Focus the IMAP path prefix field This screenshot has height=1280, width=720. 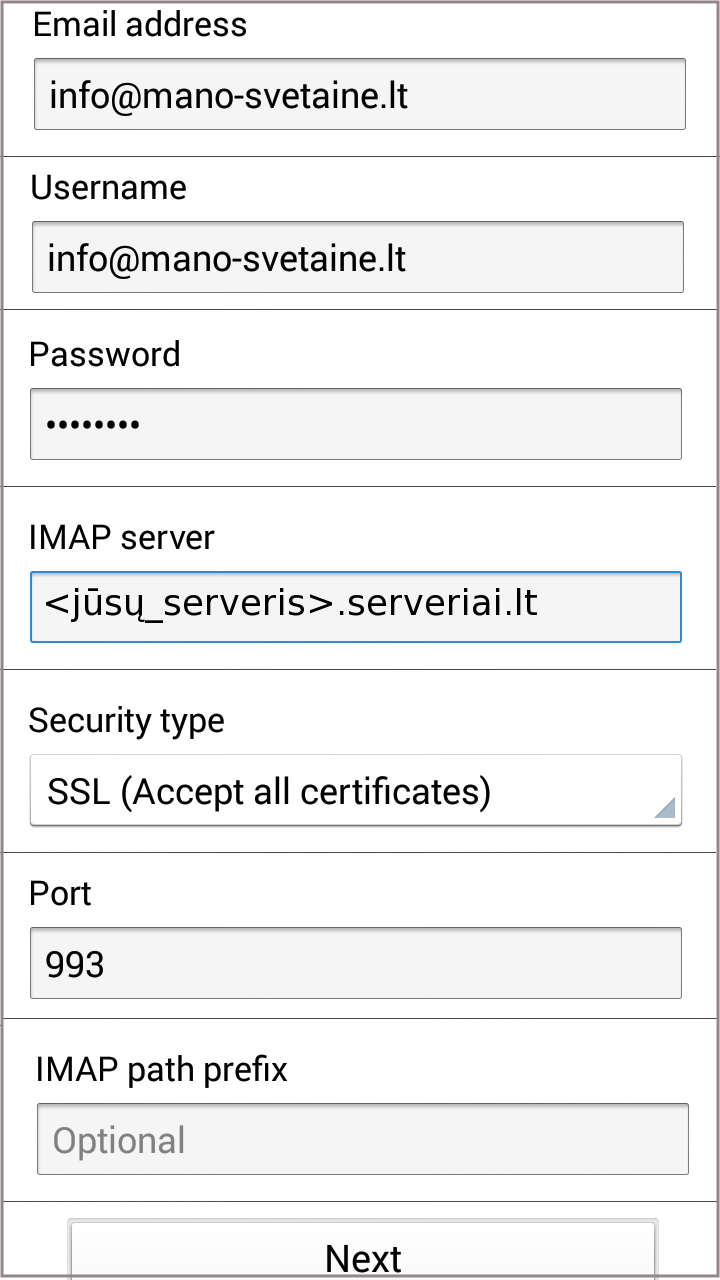[x=362, y=1139]
